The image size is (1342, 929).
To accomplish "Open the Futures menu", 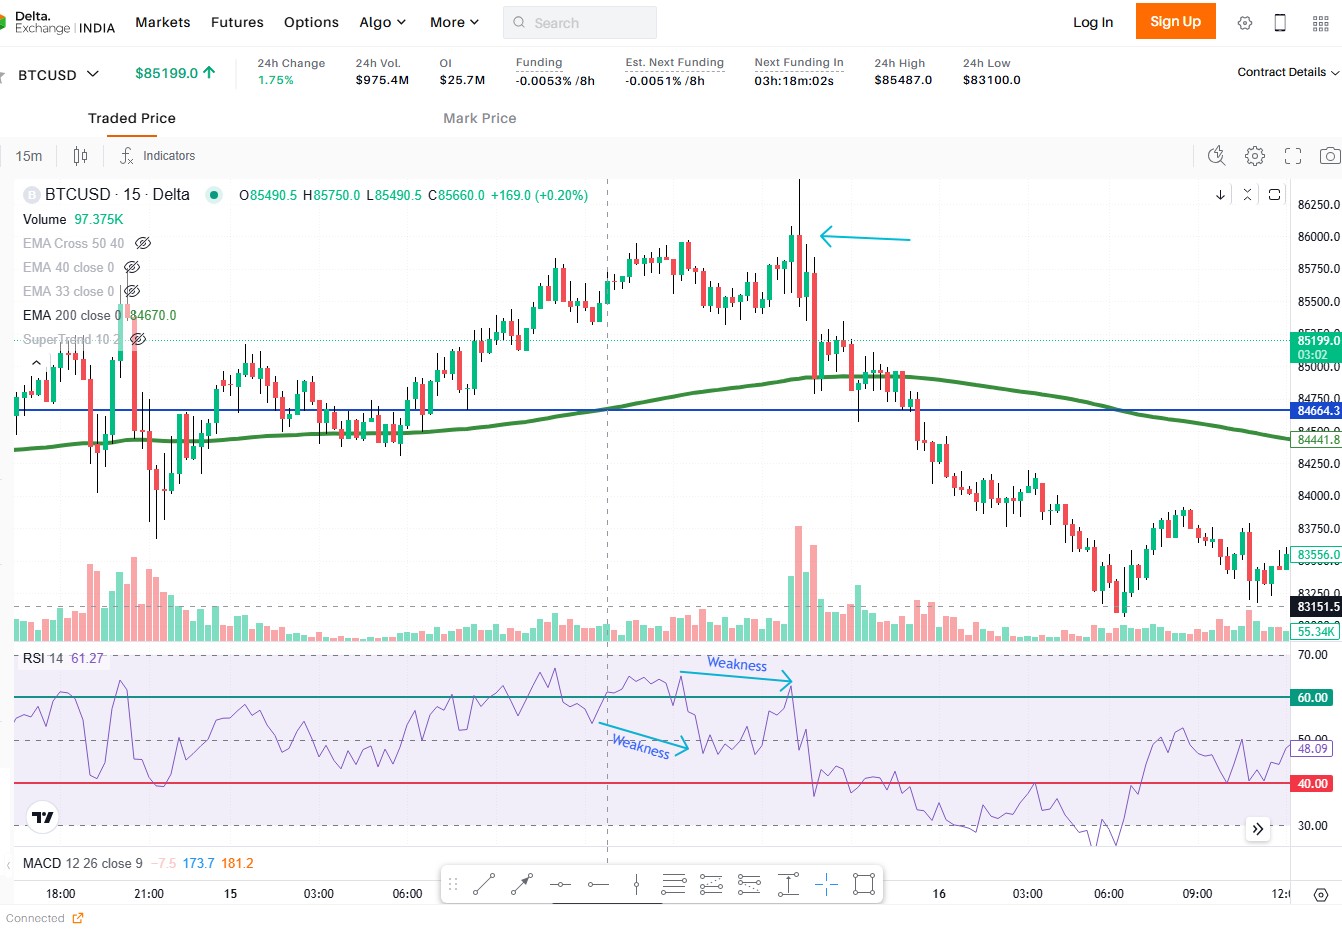I will click(x=237, y=22).
